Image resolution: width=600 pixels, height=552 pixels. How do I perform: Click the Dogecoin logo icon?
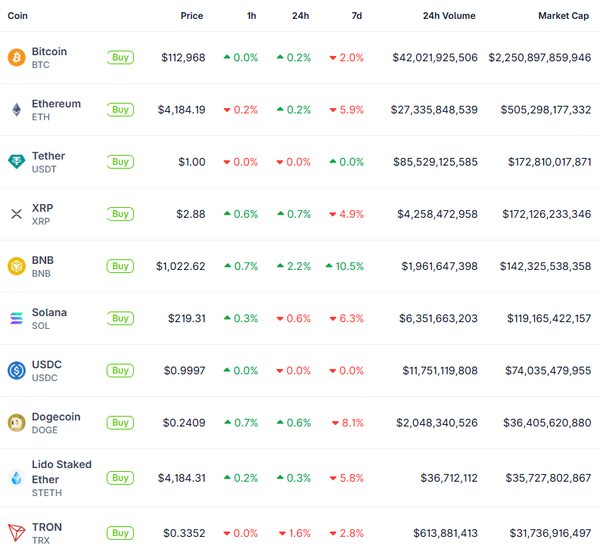(x=16, y=422)
